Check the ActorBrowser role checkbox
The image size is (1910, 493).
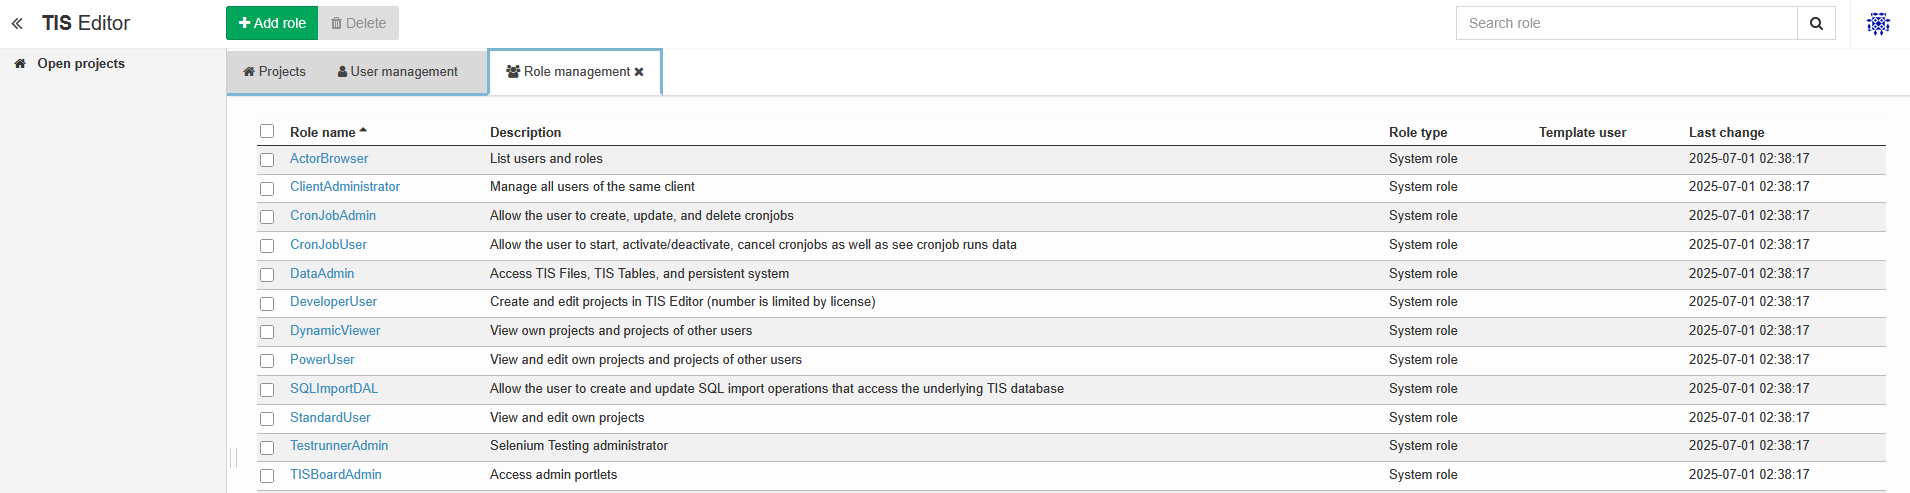pos(267,159)
